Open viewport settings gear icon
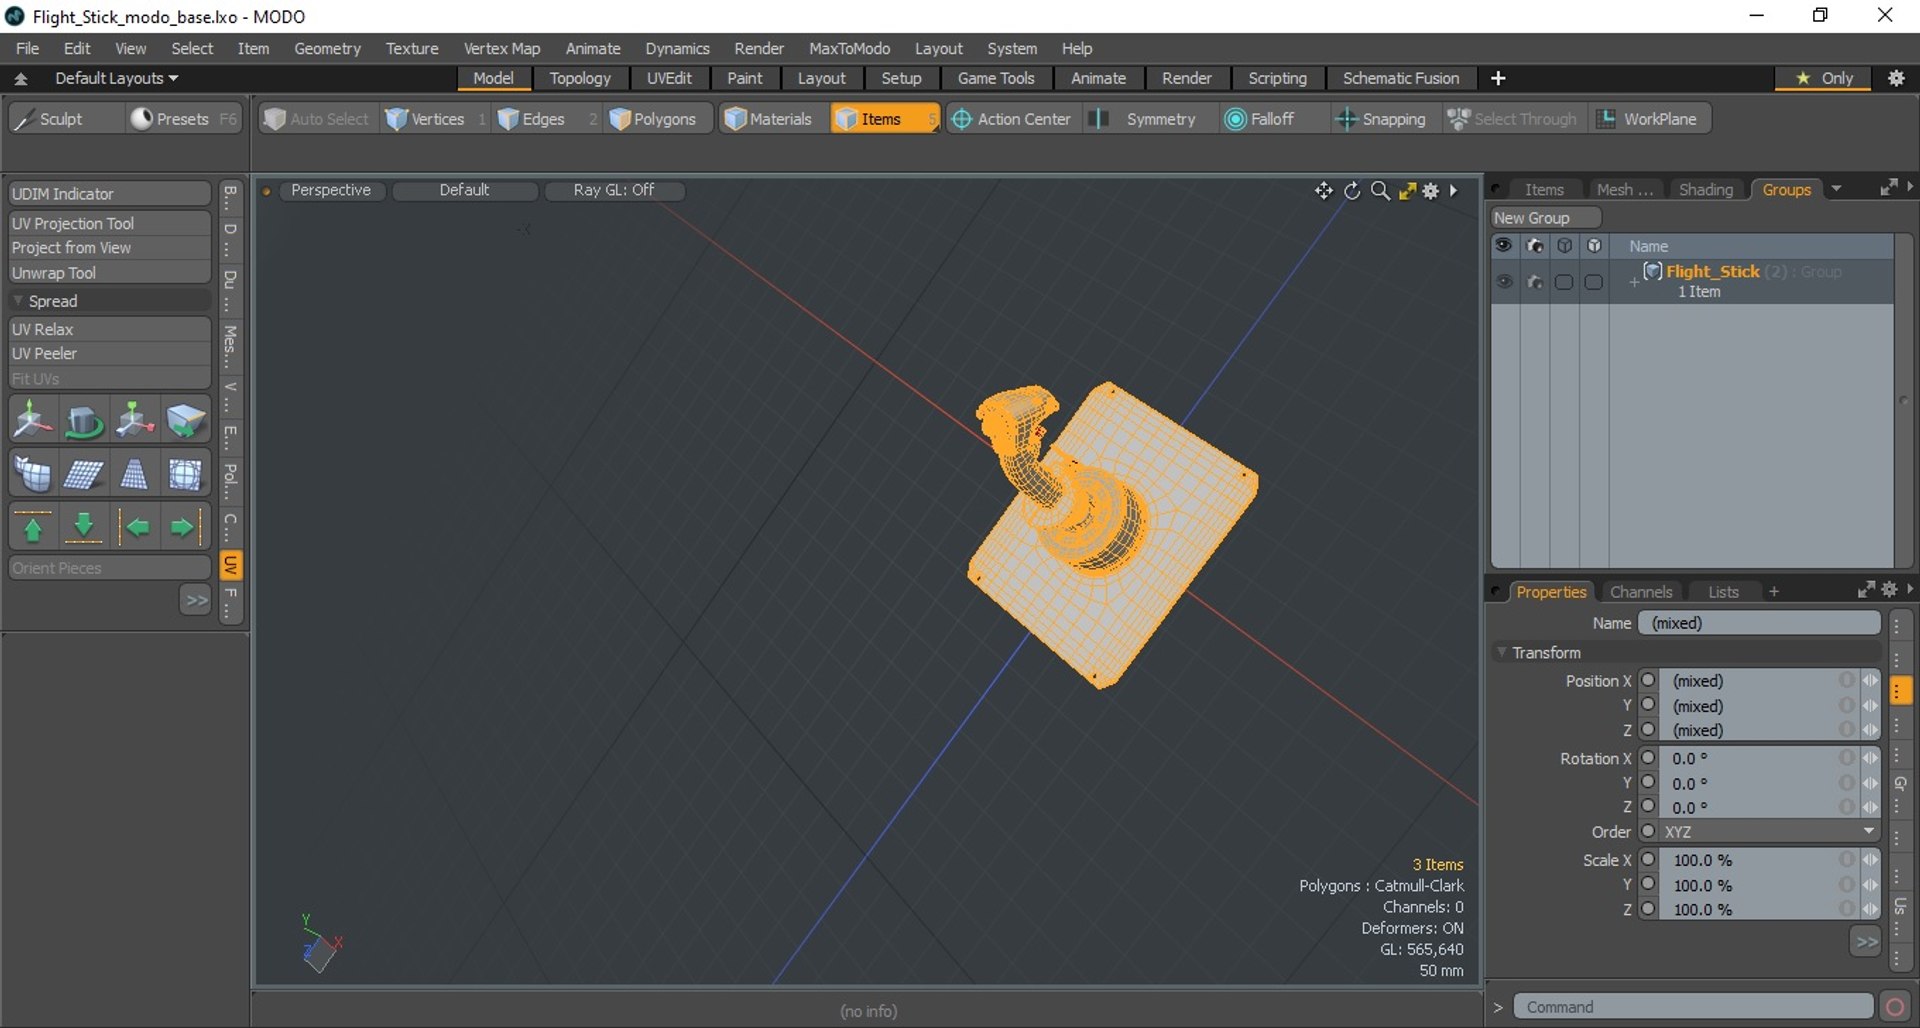 point(1431,191)
